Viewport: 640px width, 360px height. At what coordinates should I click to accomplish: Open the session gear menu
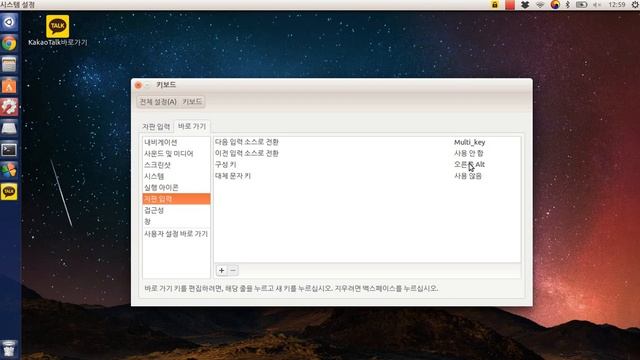(x=635, y=4)
